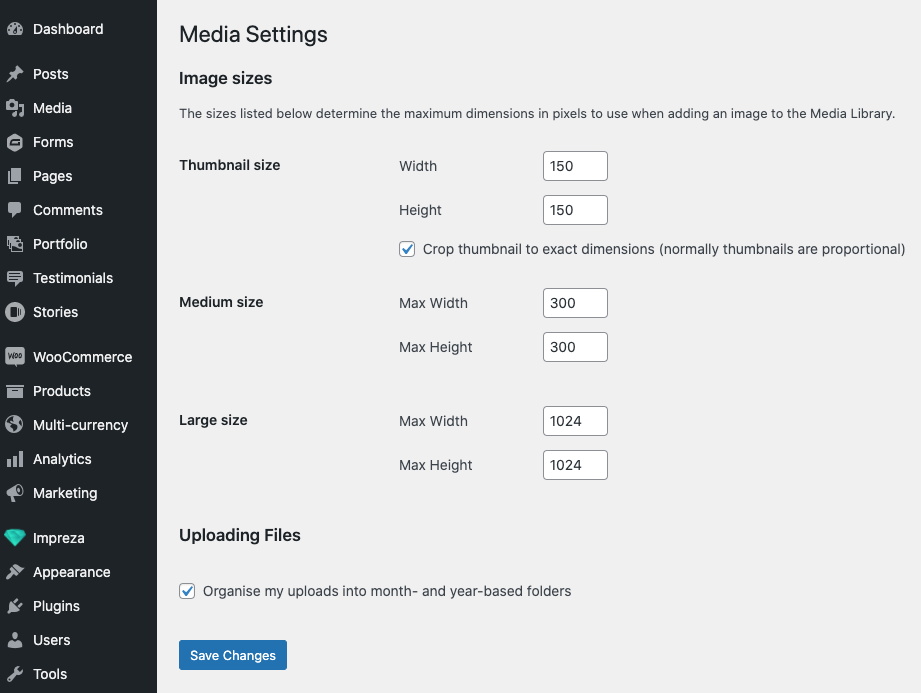This screenshot has height=693, width=921.
Task: Click the Plugins plug icon
Action: (15, 606)
